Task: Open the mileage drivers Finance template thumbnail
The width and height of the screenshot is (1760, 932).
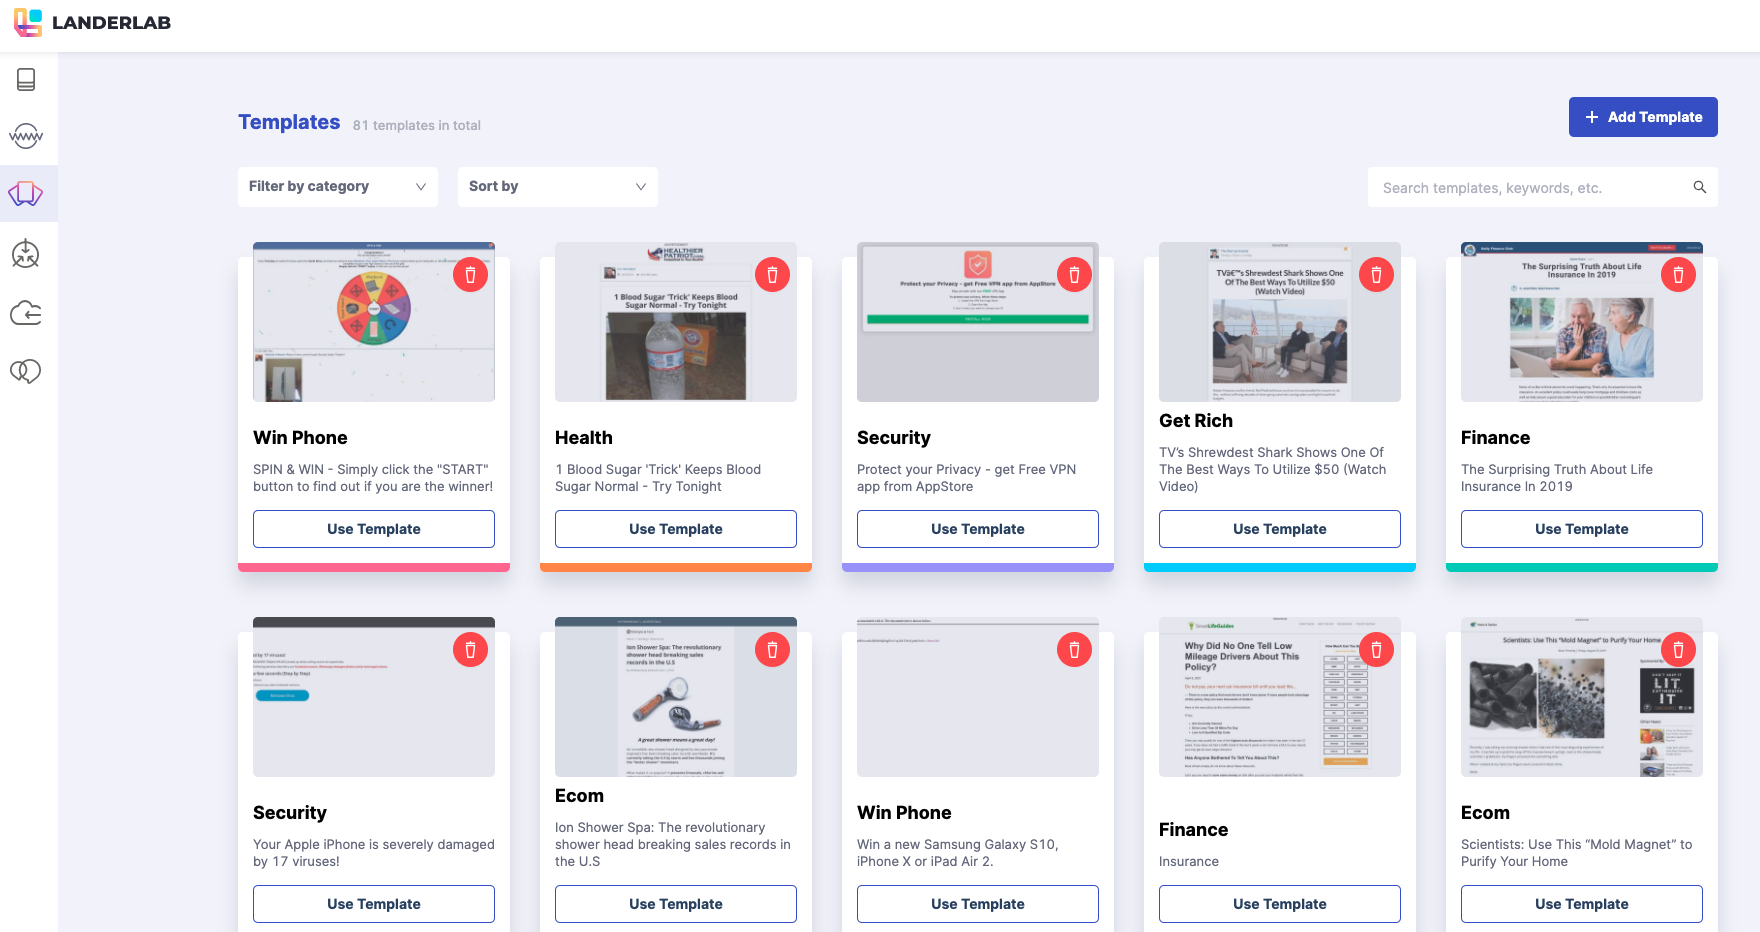Action: point(1280,697)
